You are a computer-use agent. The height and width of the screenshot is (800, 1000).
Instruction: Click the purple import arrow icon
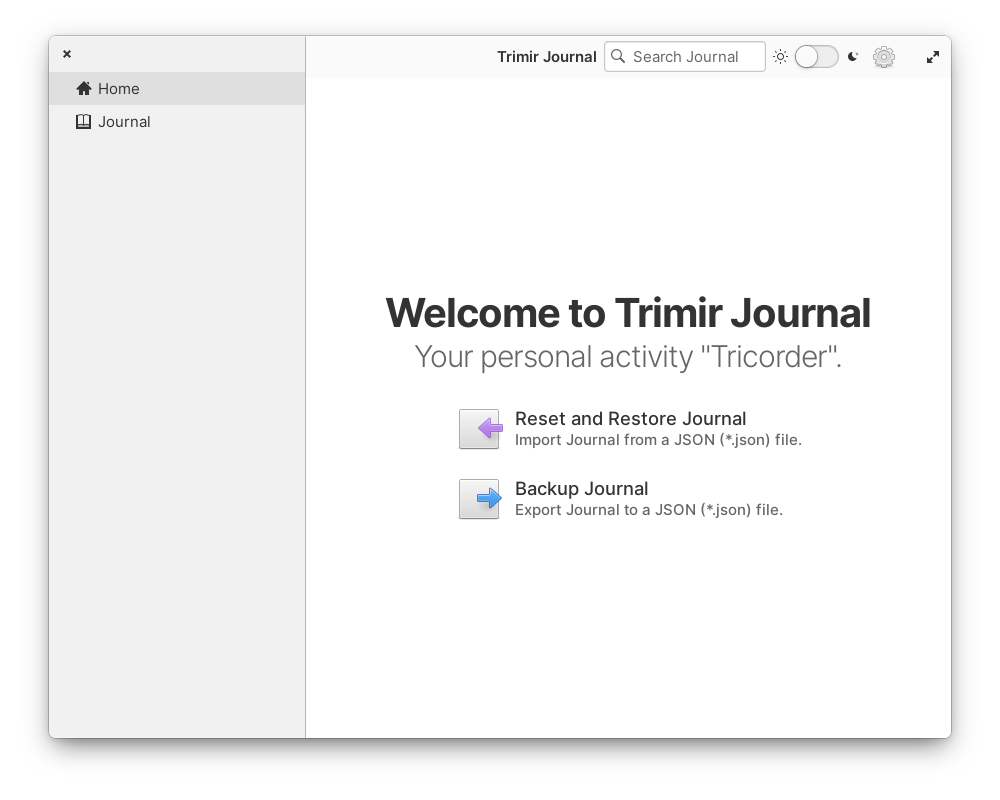coord(480,429)
